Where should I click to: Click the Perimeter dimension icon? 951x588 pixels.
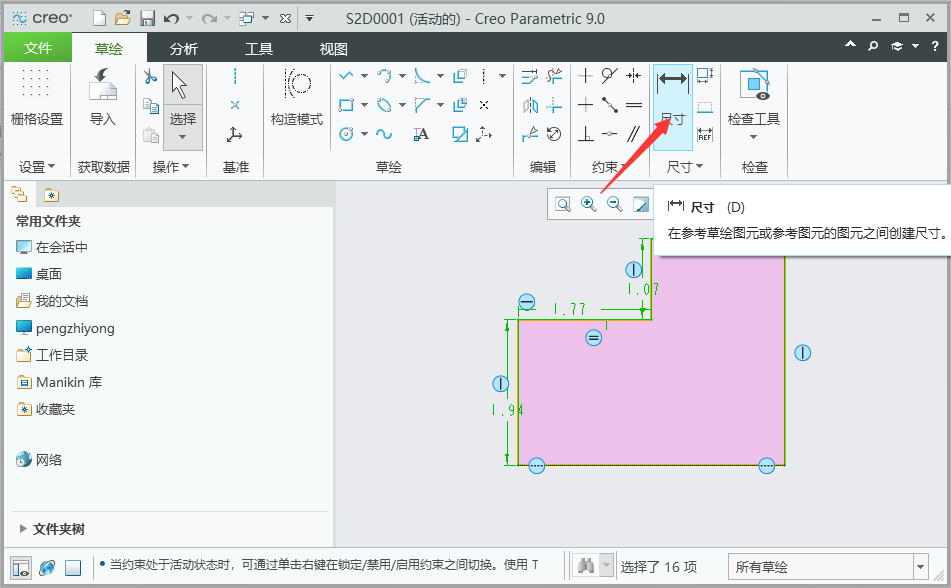pos(705,76)
